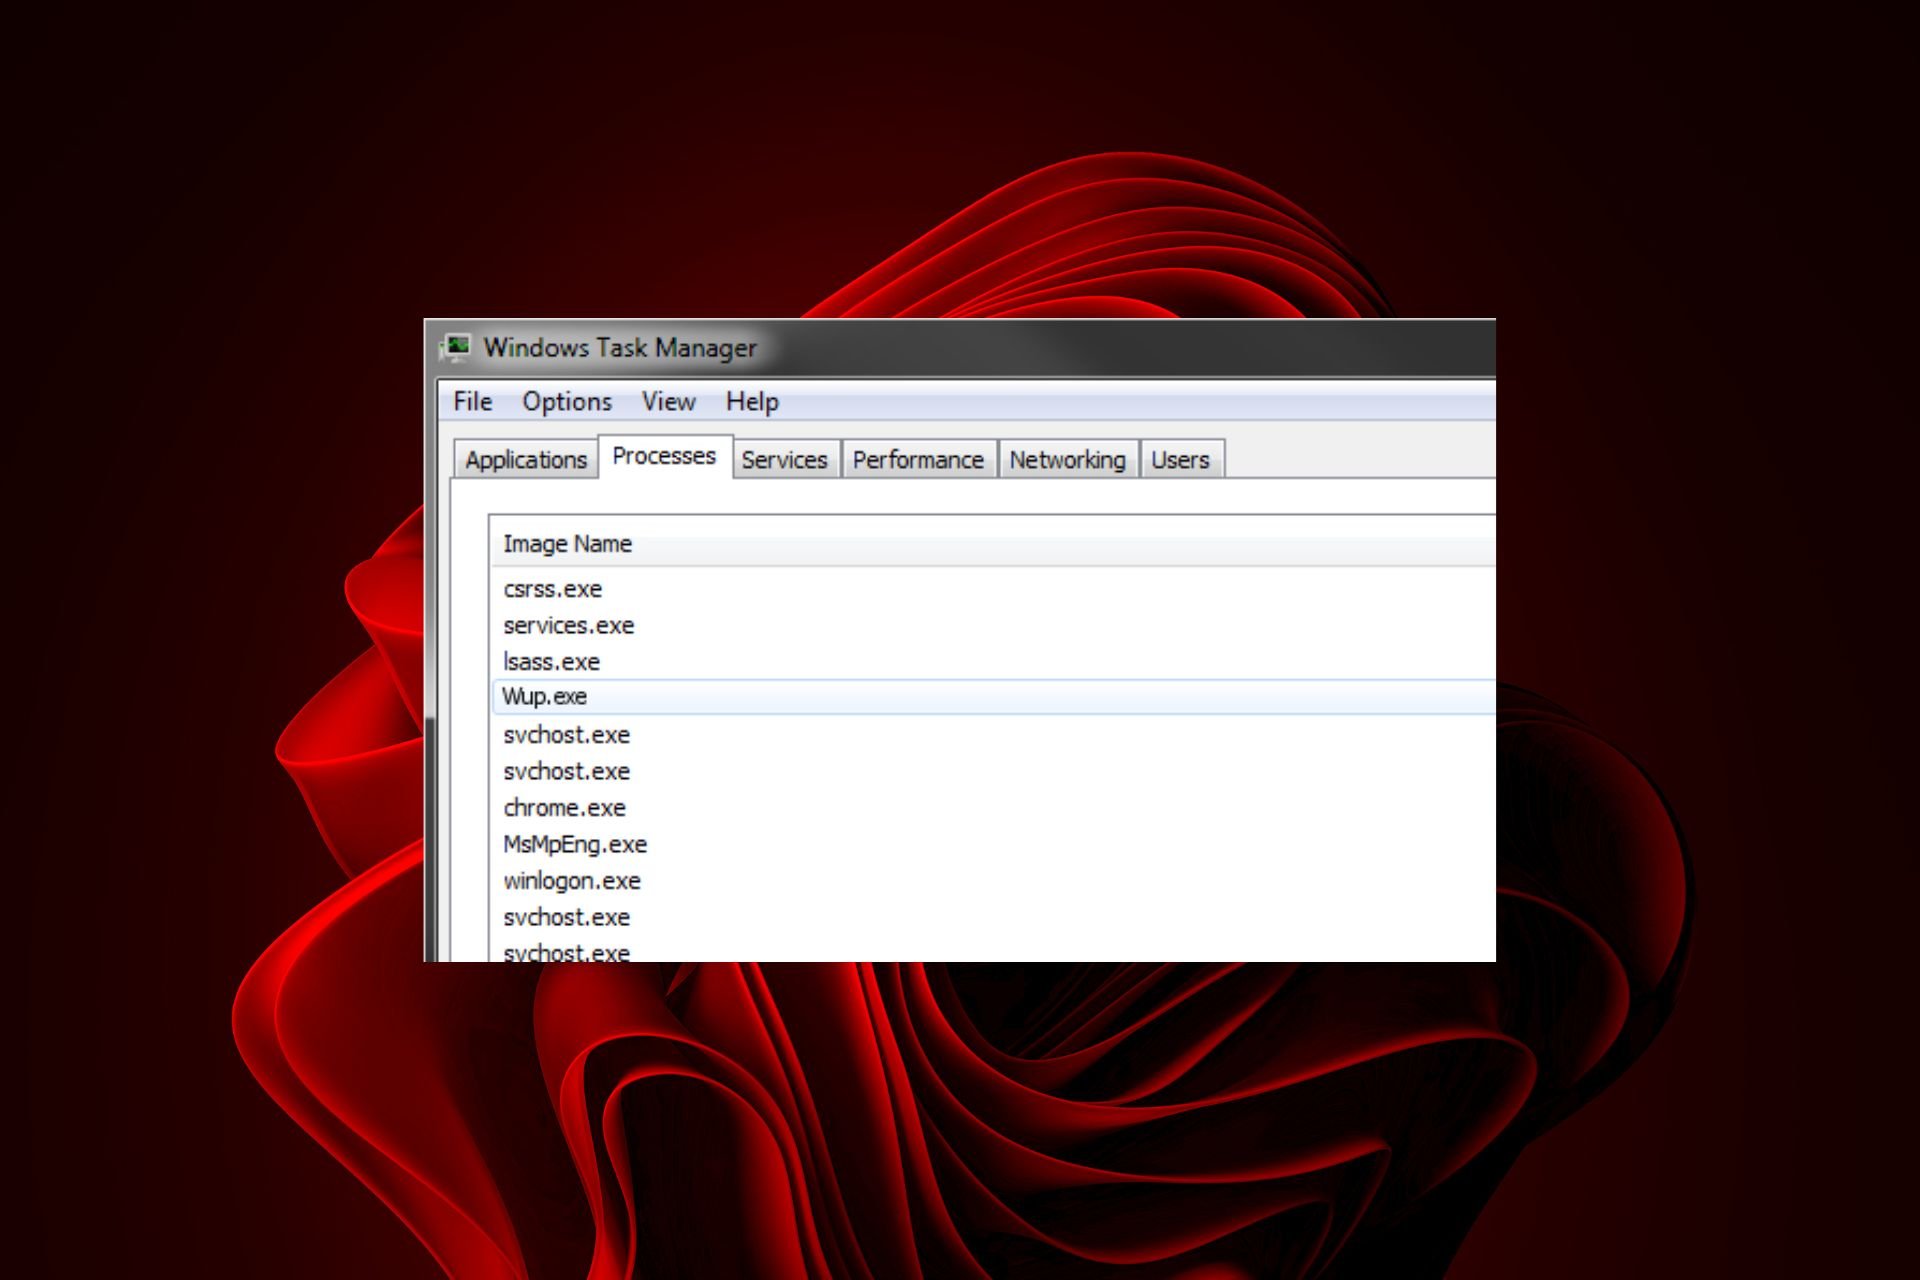Click the Windows Task Manager title text

(620, 348)
